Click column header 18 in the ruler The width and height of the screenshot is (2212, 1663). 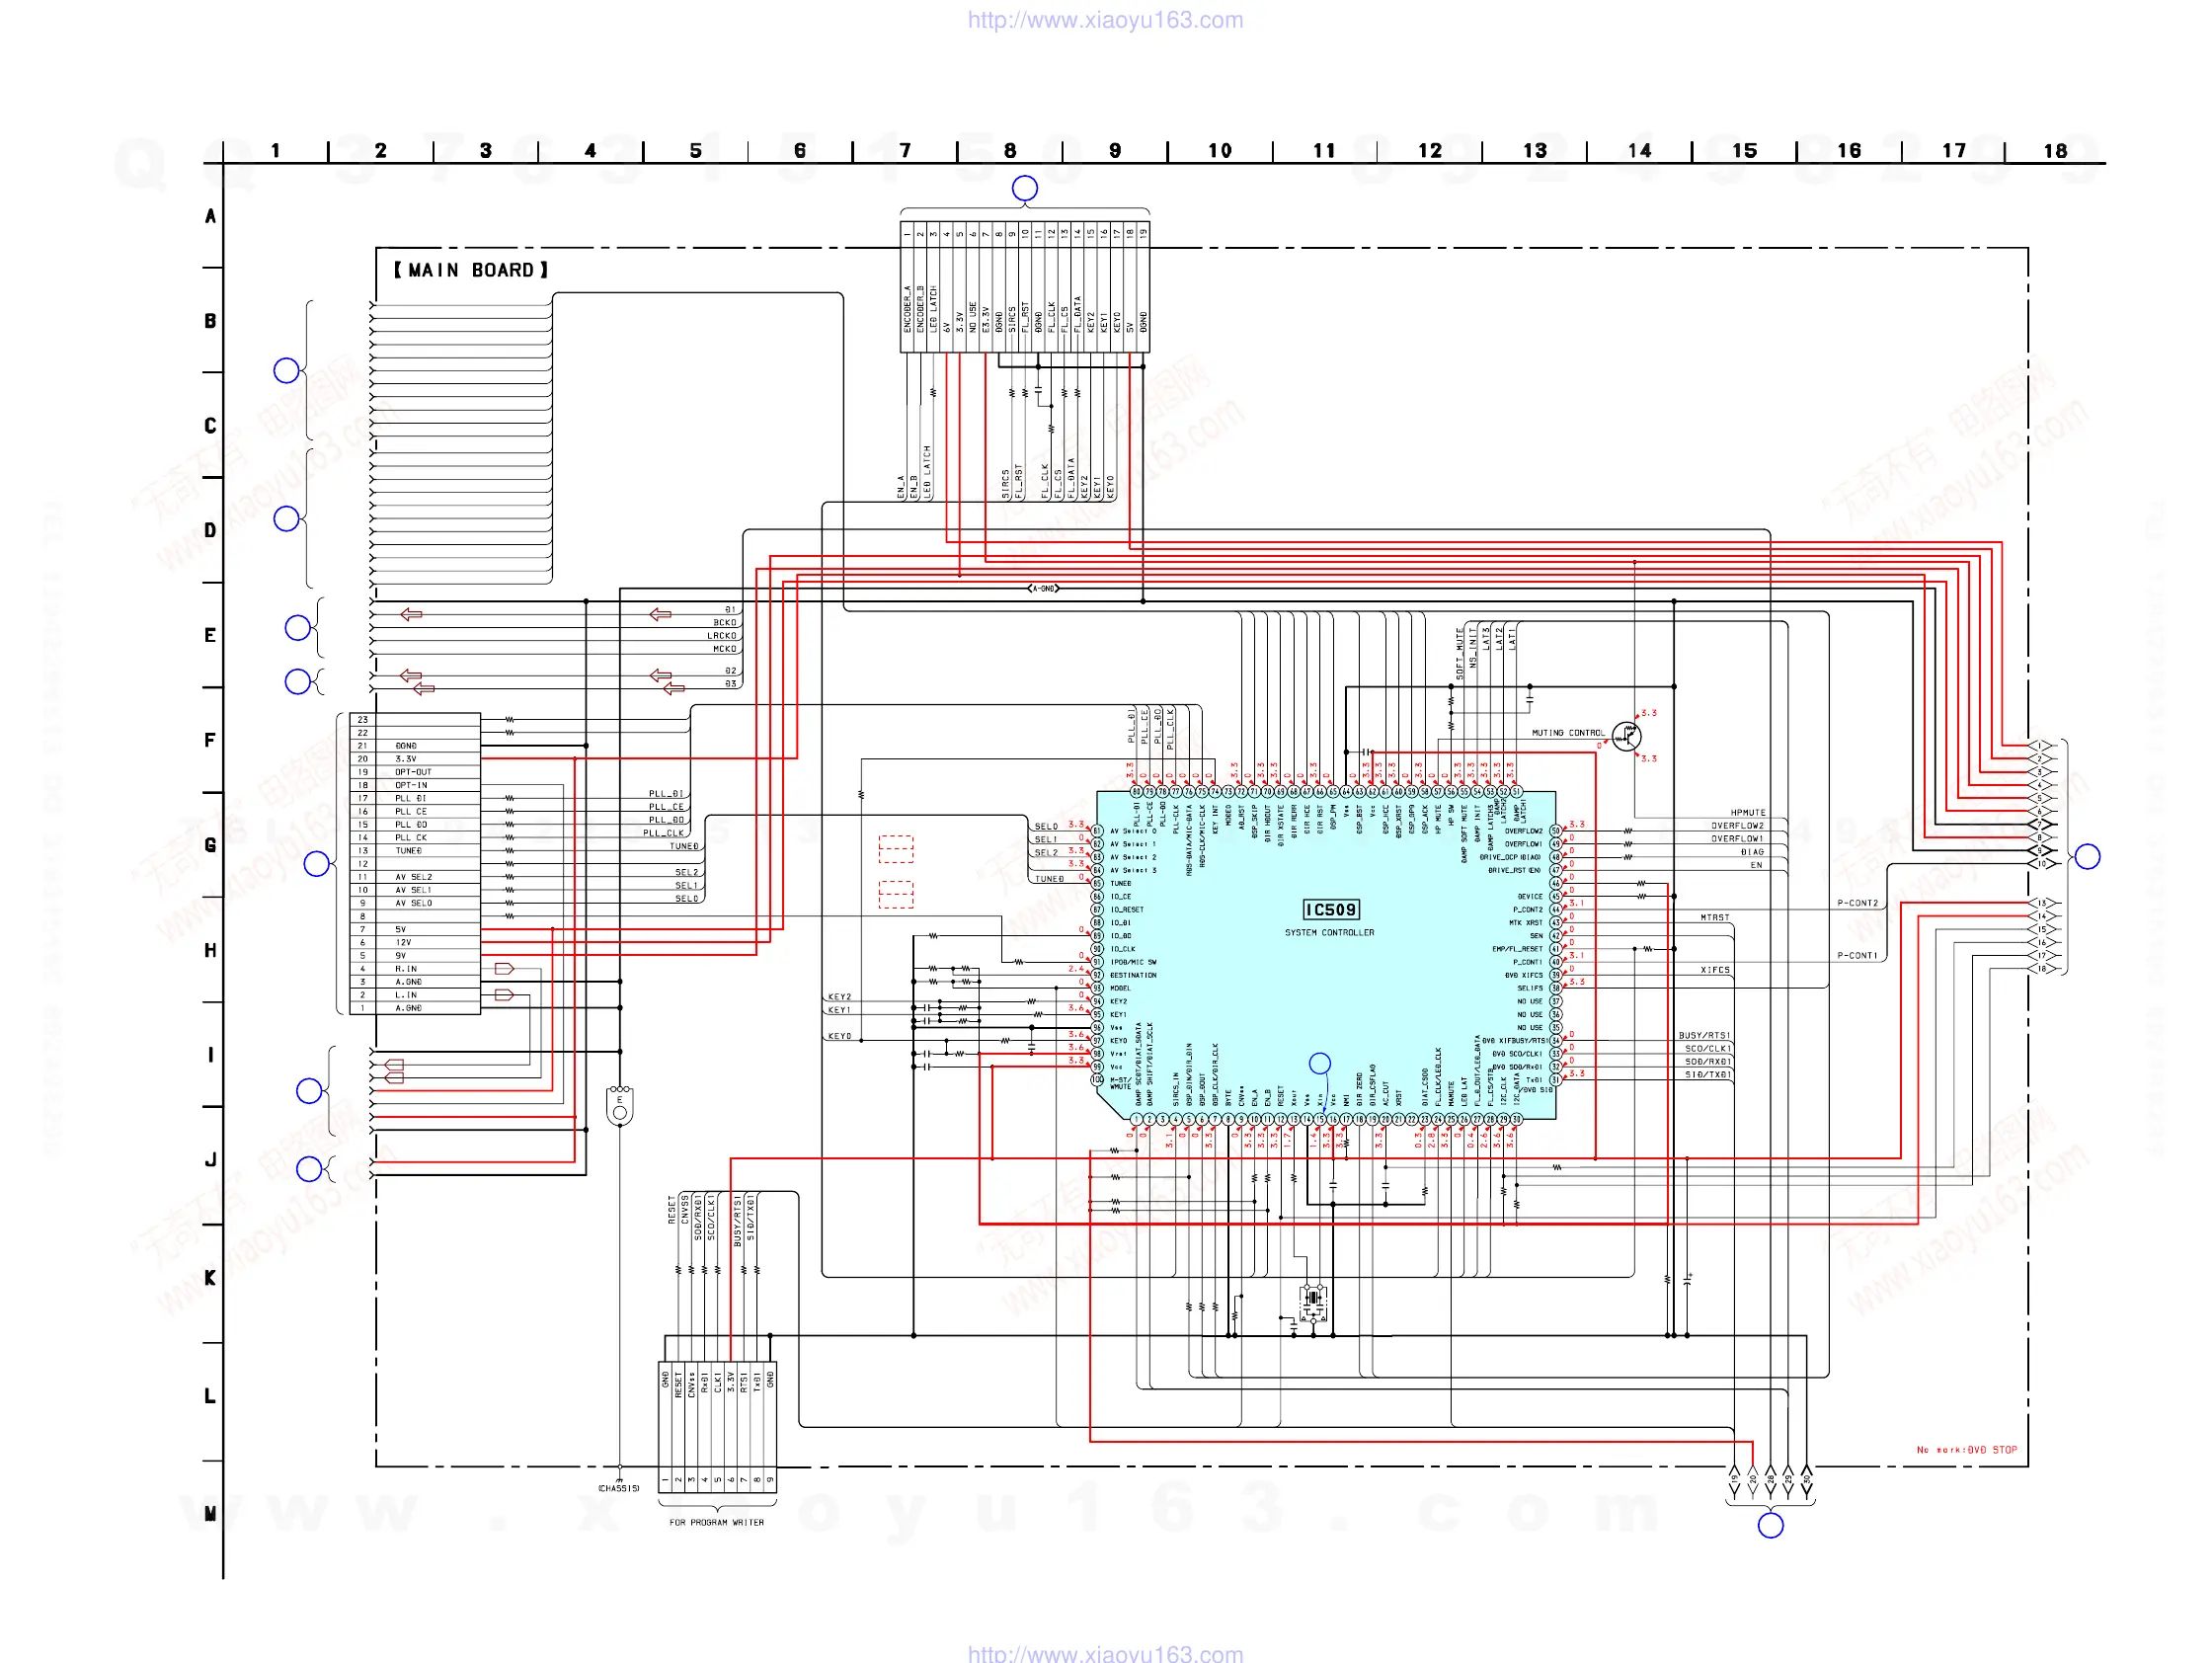(x=2054, y=151)
